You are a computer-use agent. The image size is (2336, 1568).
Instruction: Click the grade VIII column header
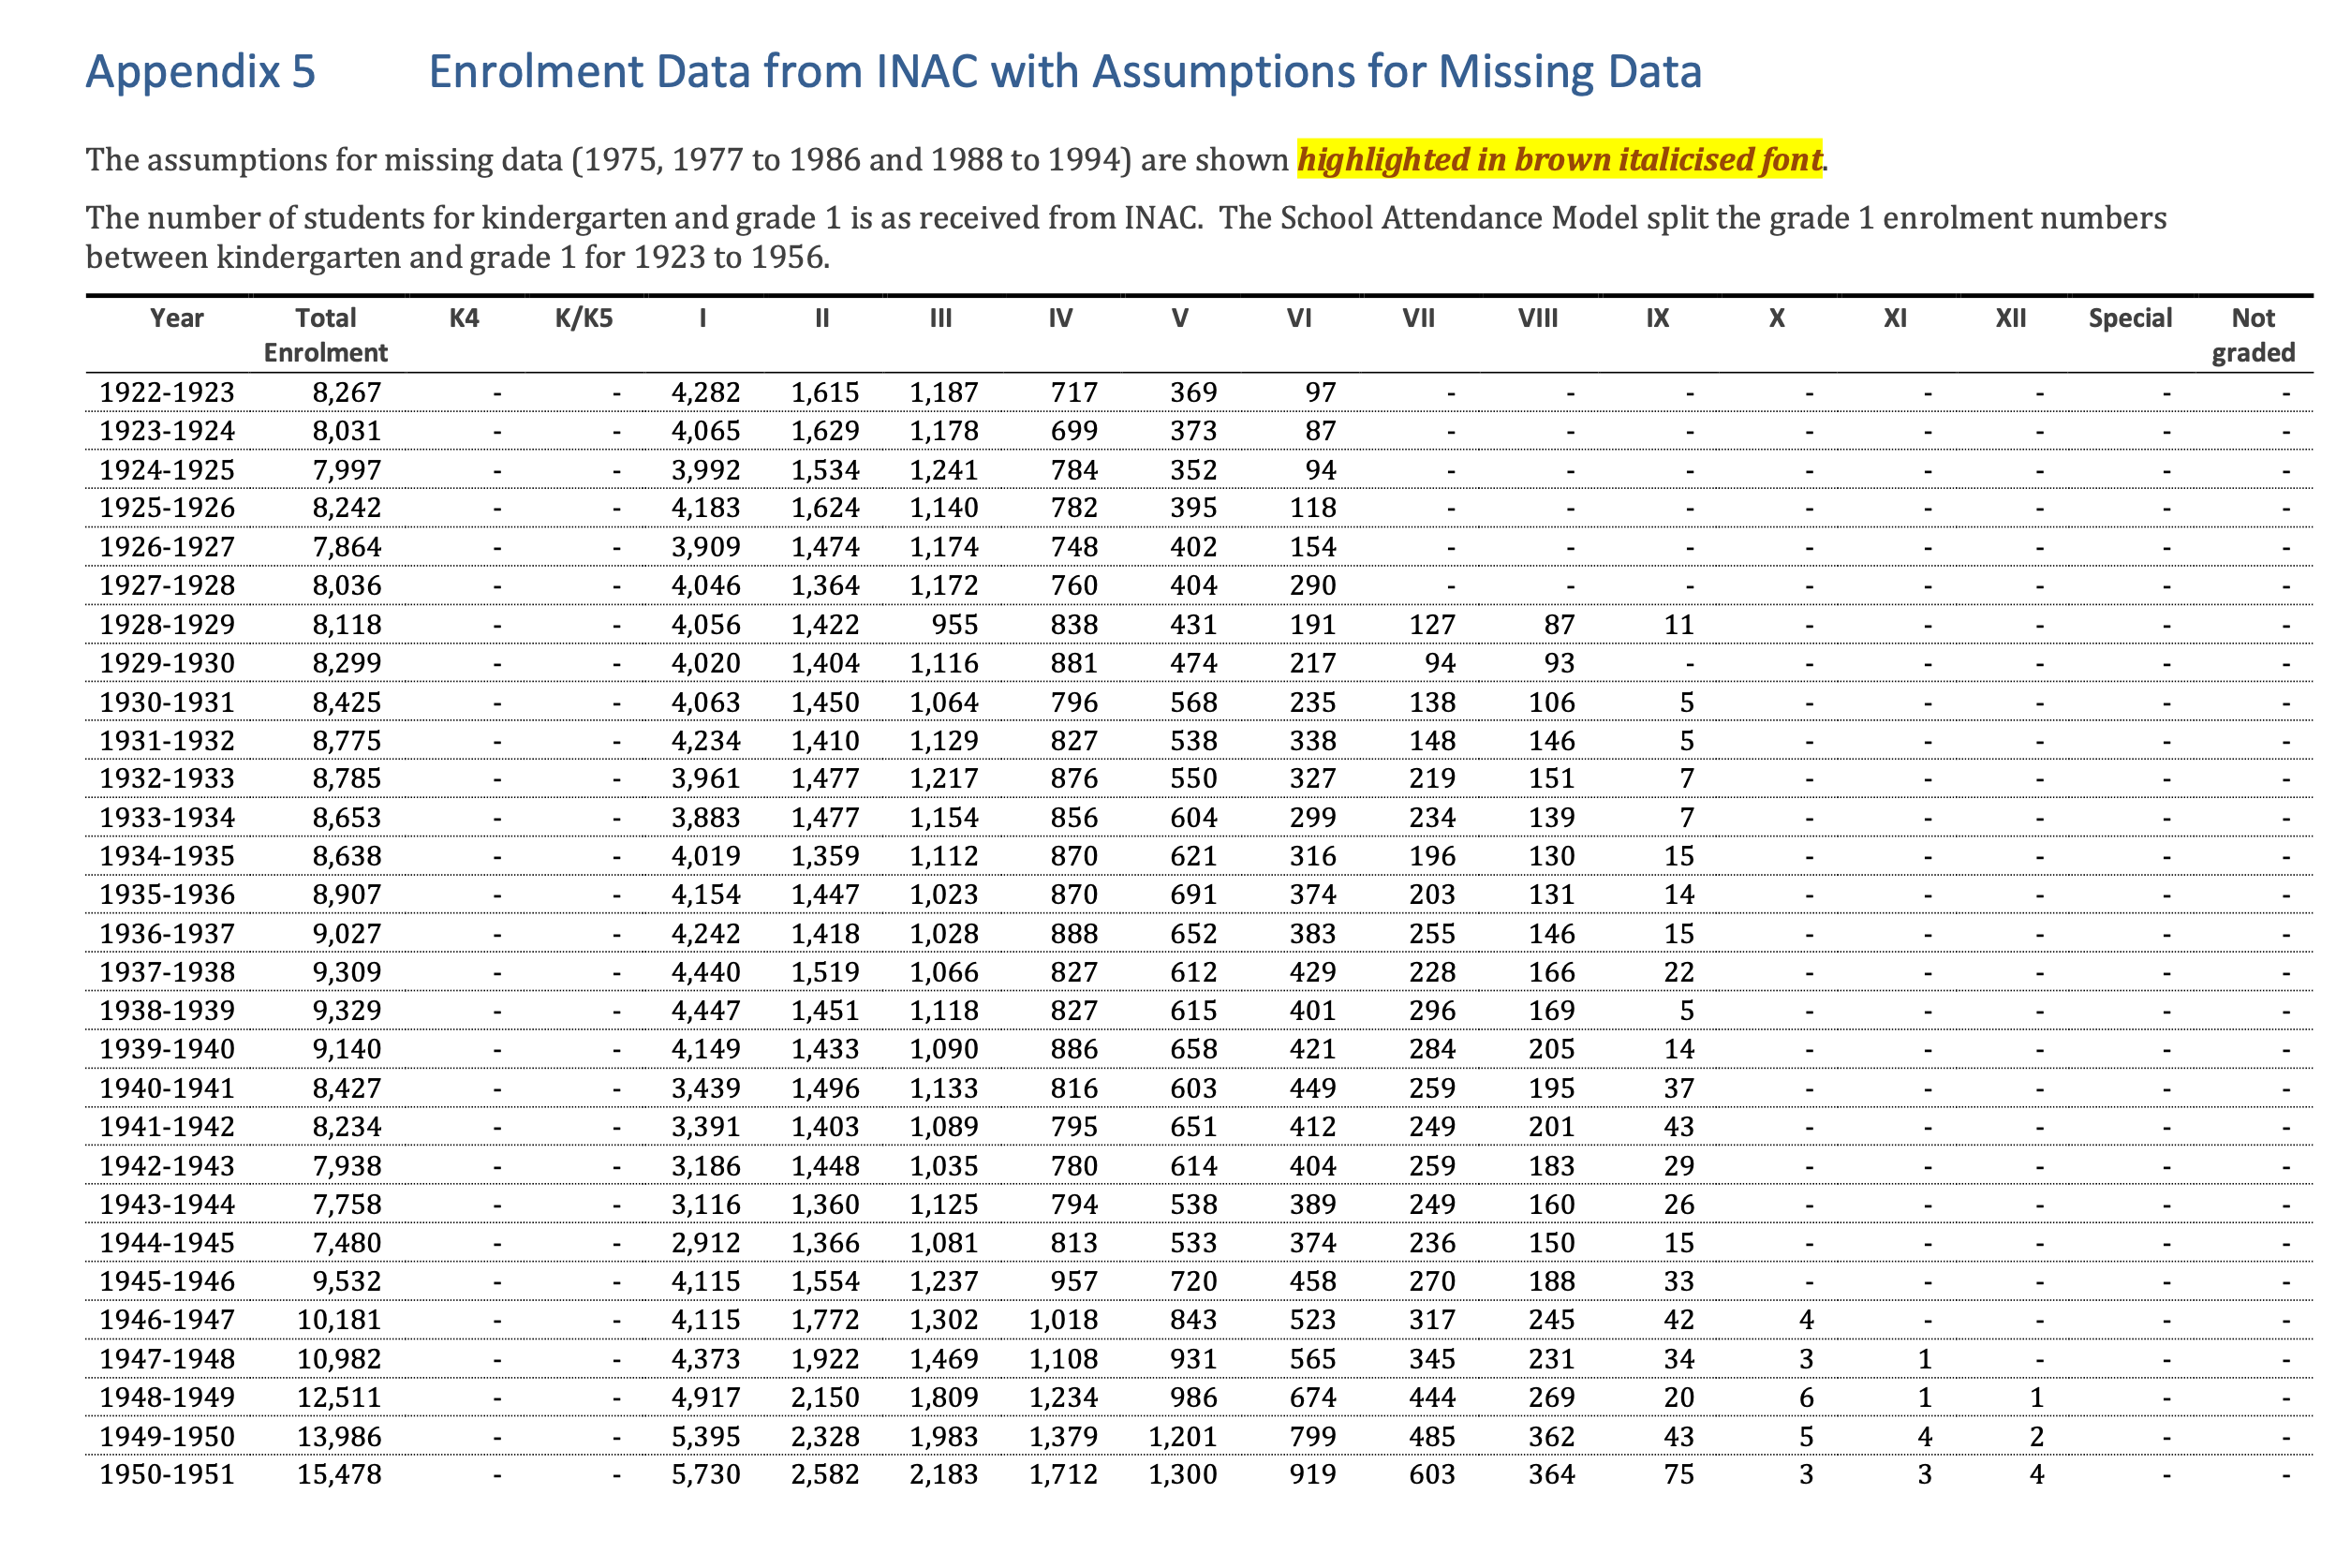(x=1538, y=318)
